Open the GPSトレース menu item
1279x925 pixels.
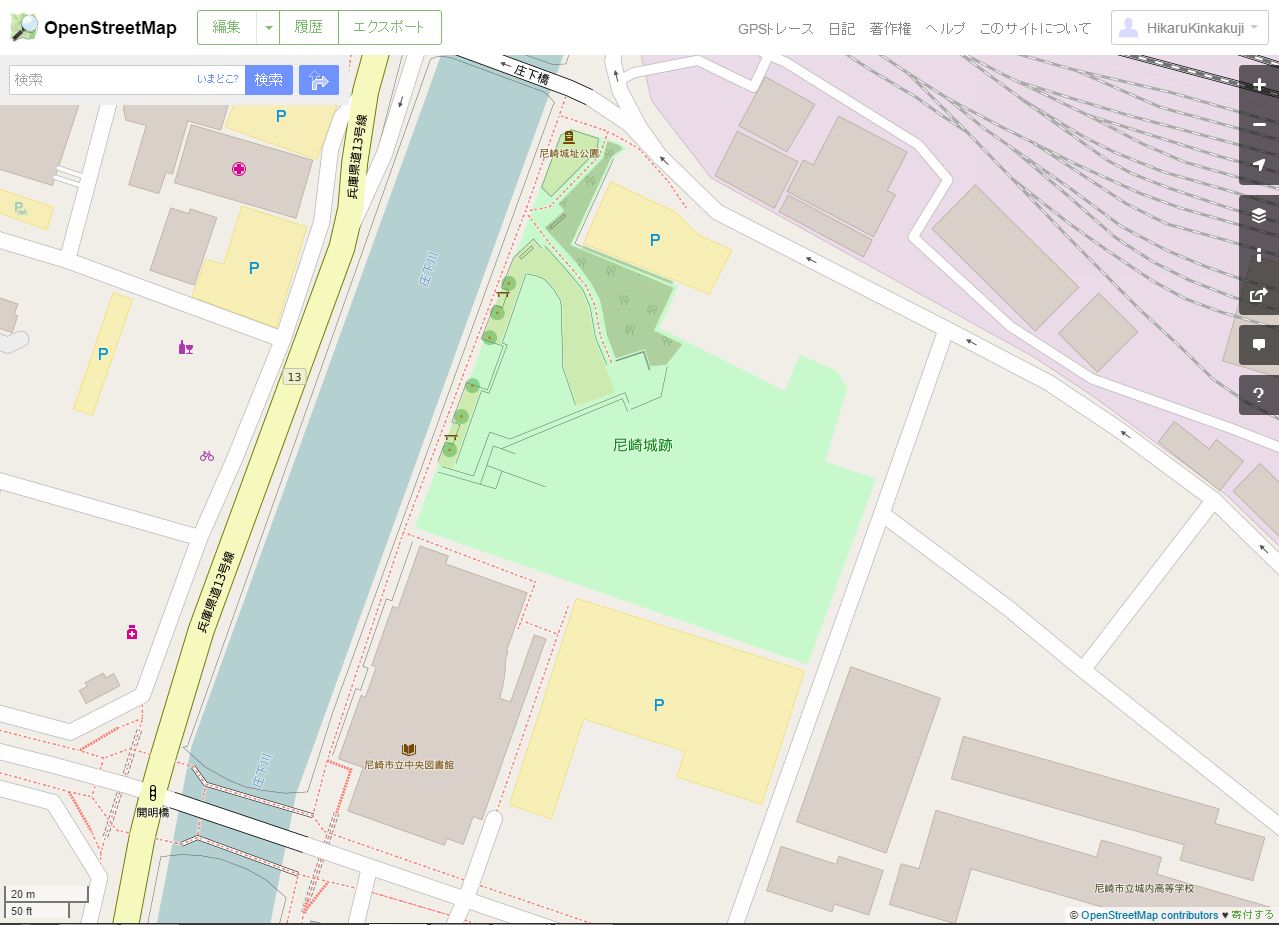(x=776, y=28)
